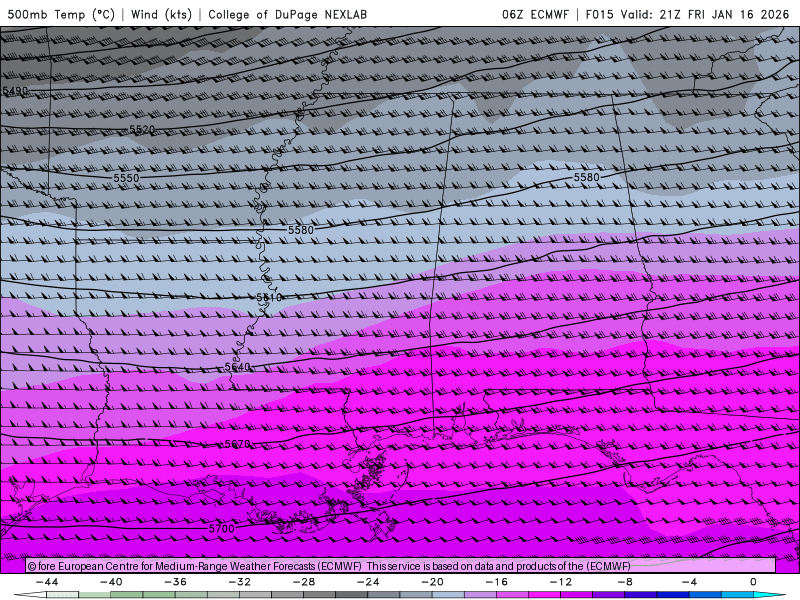Click the 0 color bar label
This screenshot has height=600, width=800.
[754, 582]
